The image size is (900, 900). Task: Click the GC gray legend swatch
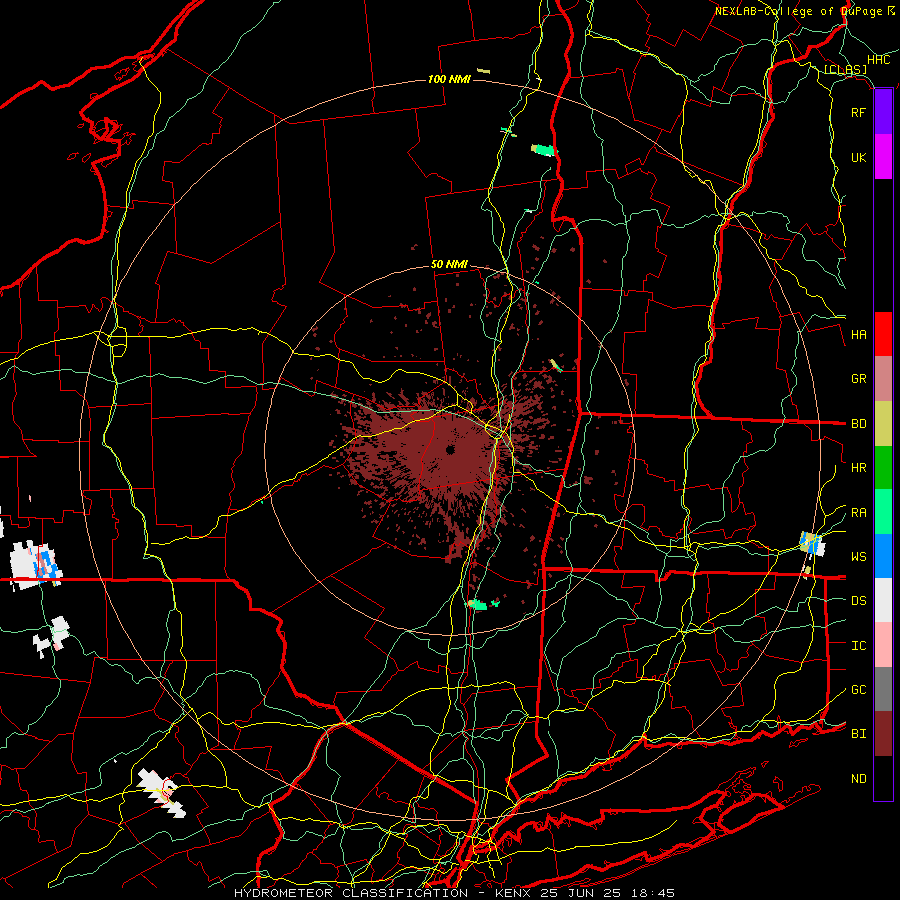click(x=883, y=689)
